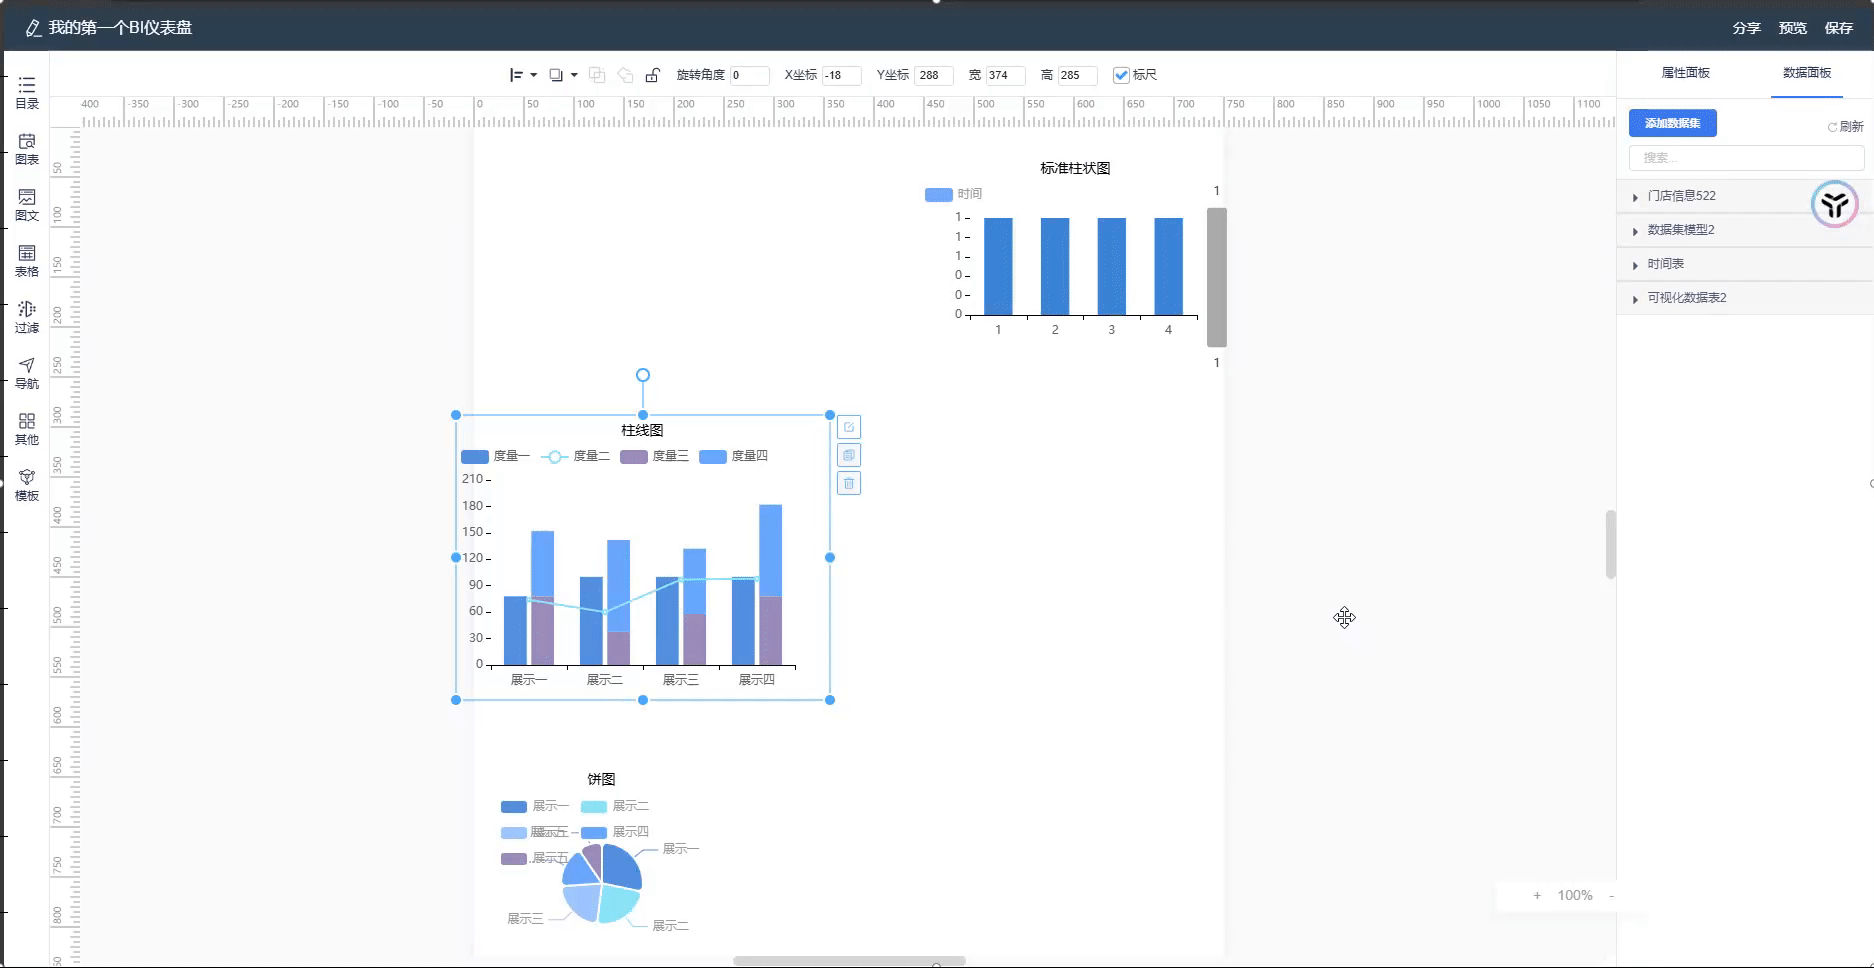The height and width of the screenshot is (968, 1874).
Task: Click the dataset 搜索 search box
Action: coord(1746,158)
